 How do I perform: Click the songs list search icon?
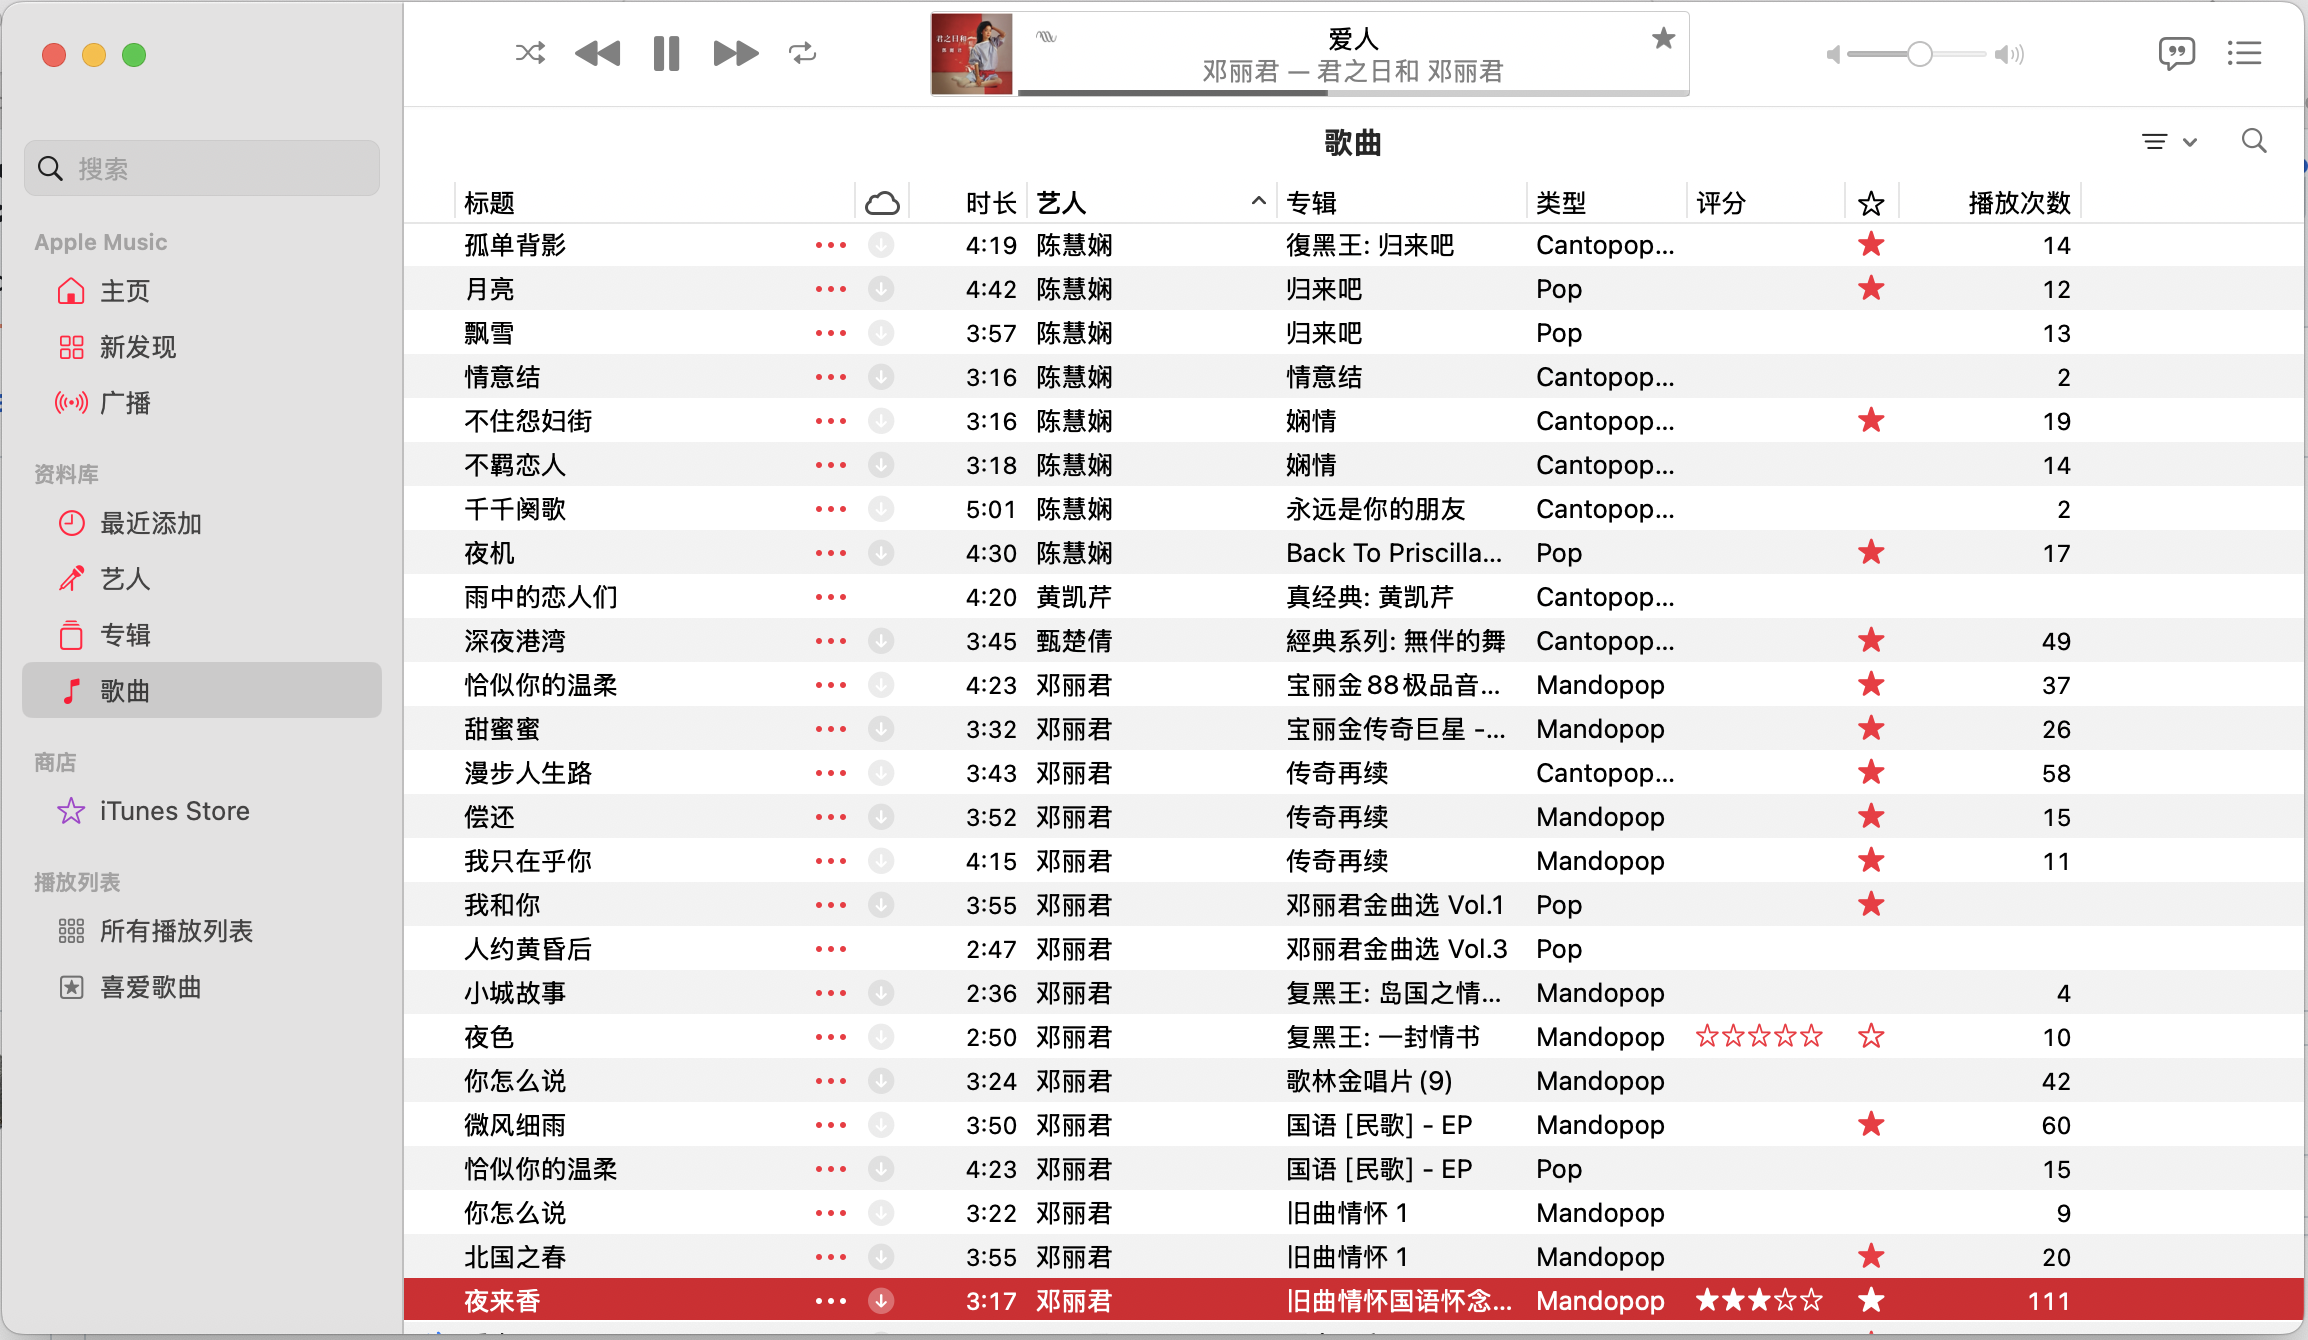tap(2254, 141)
